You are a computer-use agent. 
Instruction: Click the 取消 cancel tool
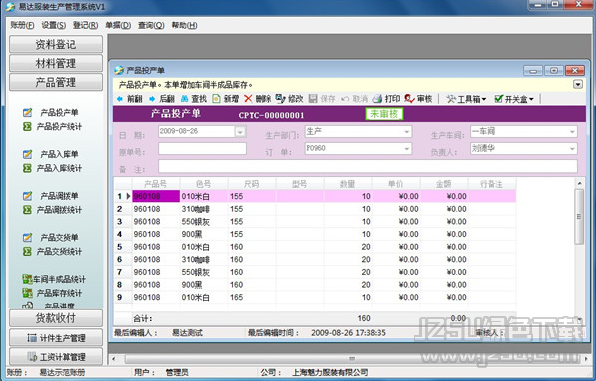click(x=354, y=99)
